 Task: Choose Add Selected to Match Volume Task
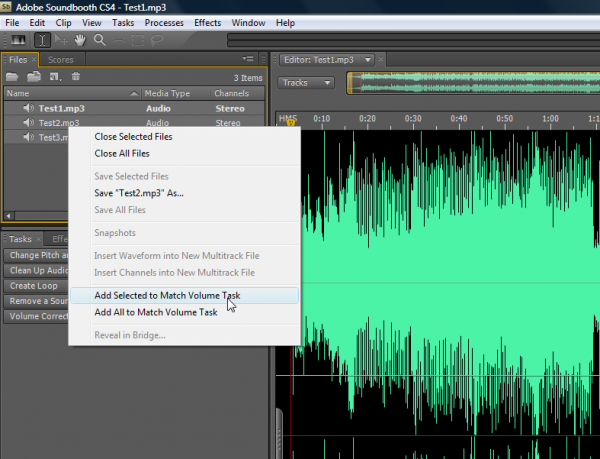pyautogui.click(x=184, y=296)
